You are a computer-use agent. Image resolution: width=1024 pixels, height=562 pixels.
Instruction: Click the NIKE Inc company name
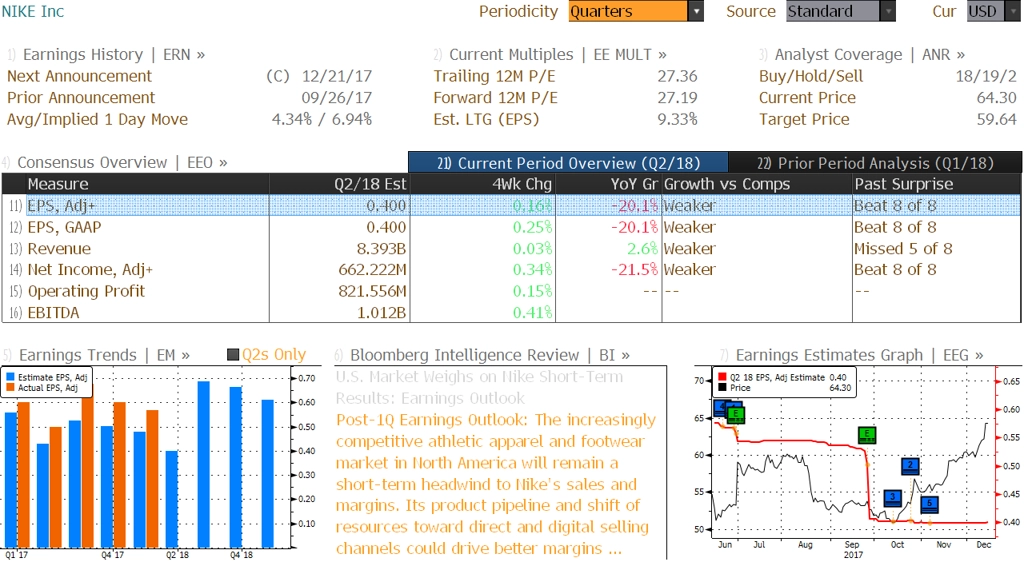point(33,11)
